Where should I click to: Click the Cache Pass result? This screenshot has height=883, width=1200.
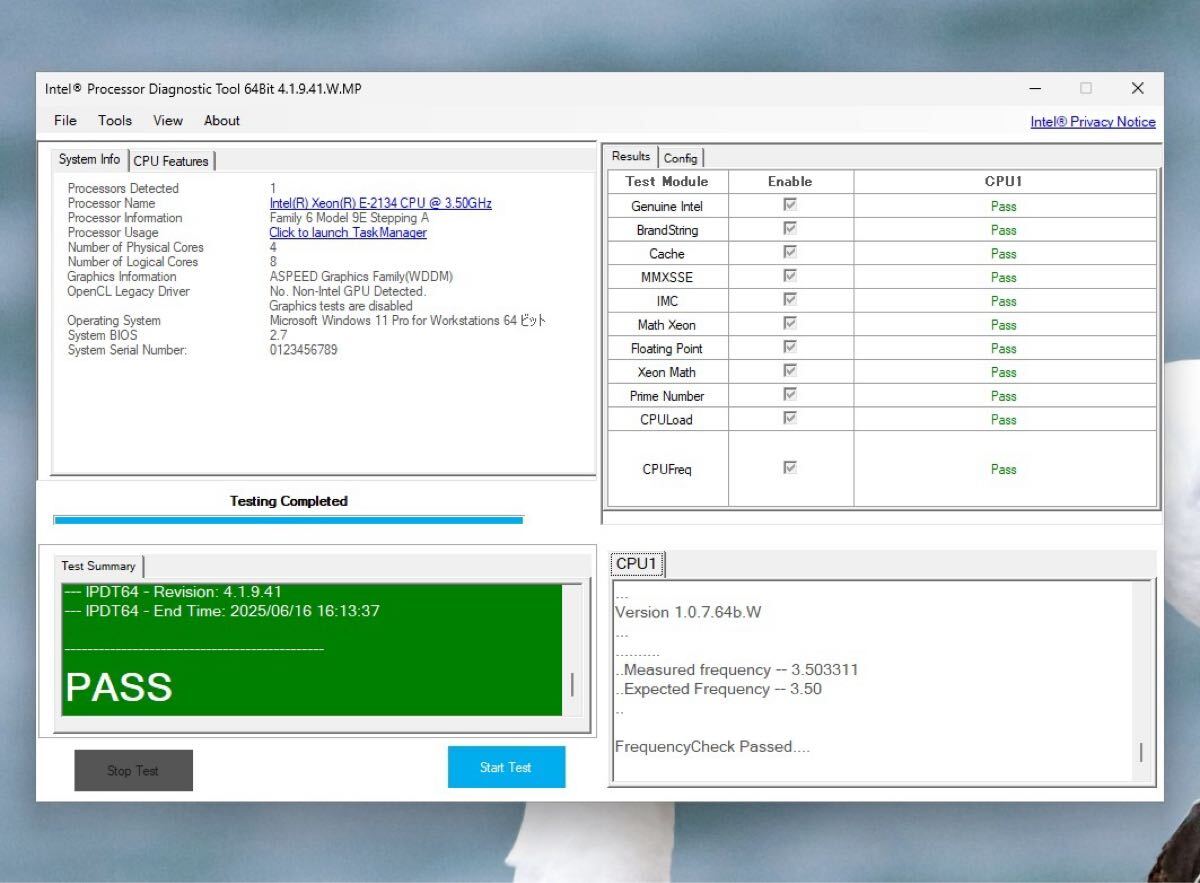pyautogui.click(x=1003, y=254)
